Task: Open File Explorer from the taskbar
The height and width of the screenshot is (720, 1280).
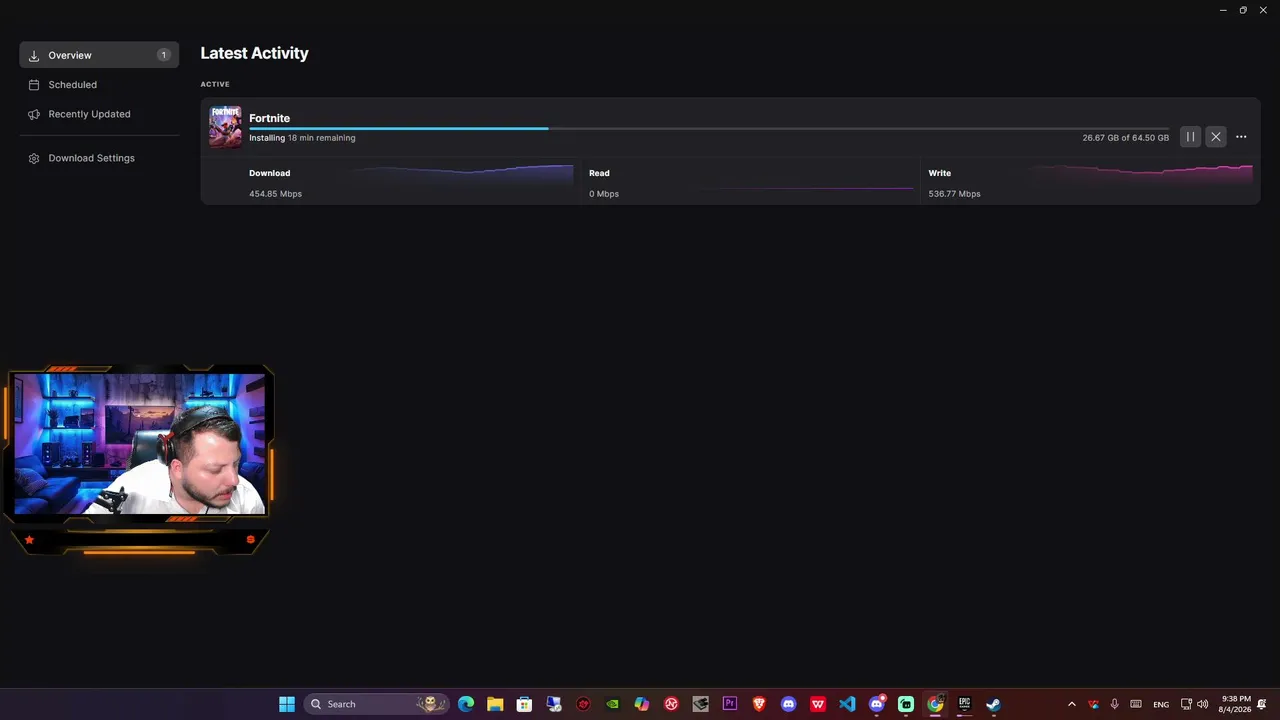Action: (495, 704)
